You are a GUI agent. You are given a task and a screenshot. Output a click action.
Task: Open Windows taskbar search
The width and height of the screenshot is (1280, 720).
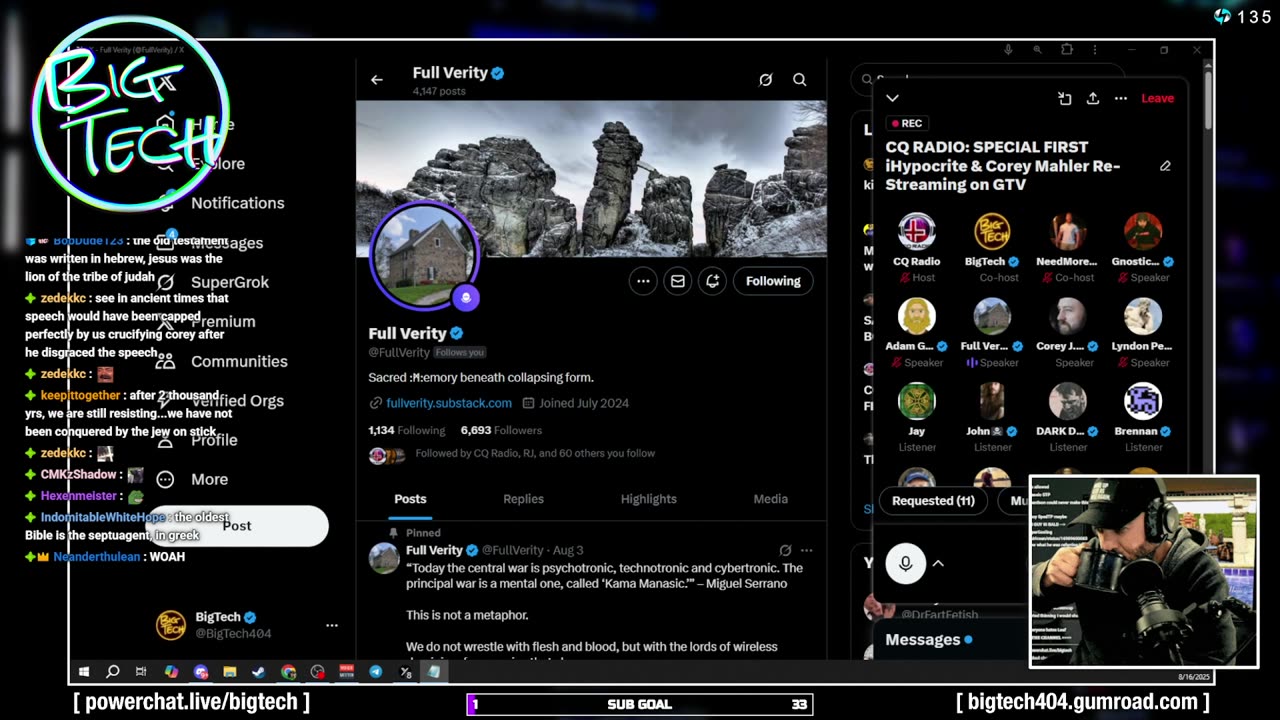[113, 672]
